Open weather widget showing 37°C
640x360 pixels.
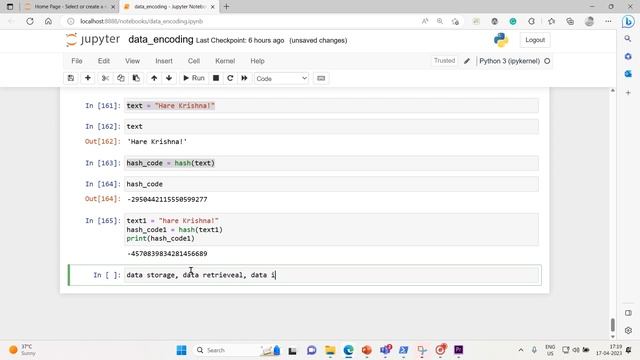pyautogui.click(x=22, y=350)
